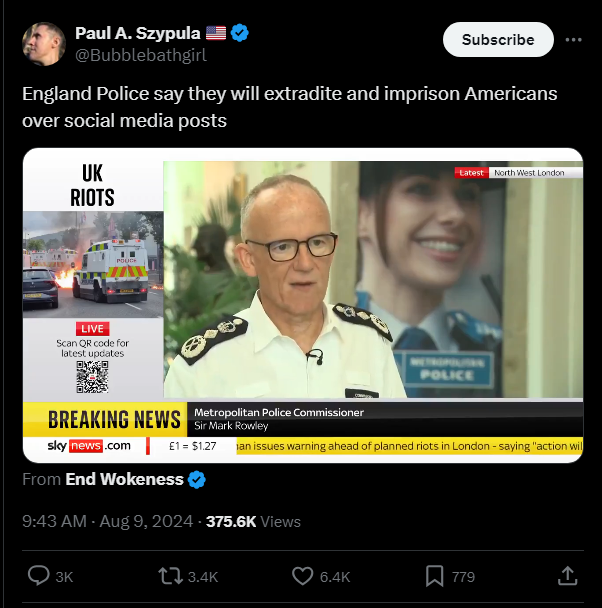Bookmark this post
This screenshot has width=602, height=608.
[x=435, y=576]
